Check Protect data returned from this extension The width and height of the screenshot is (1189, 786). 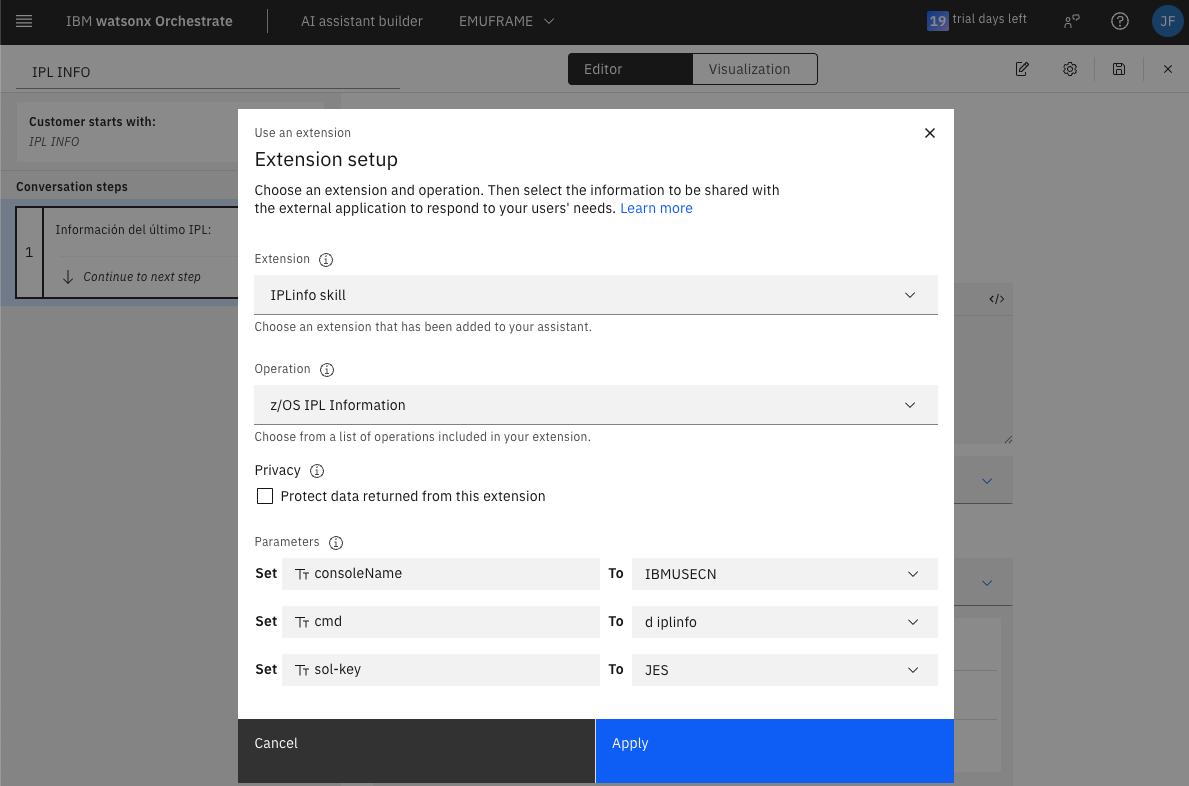pyautogui.click(x=265, y=496)
